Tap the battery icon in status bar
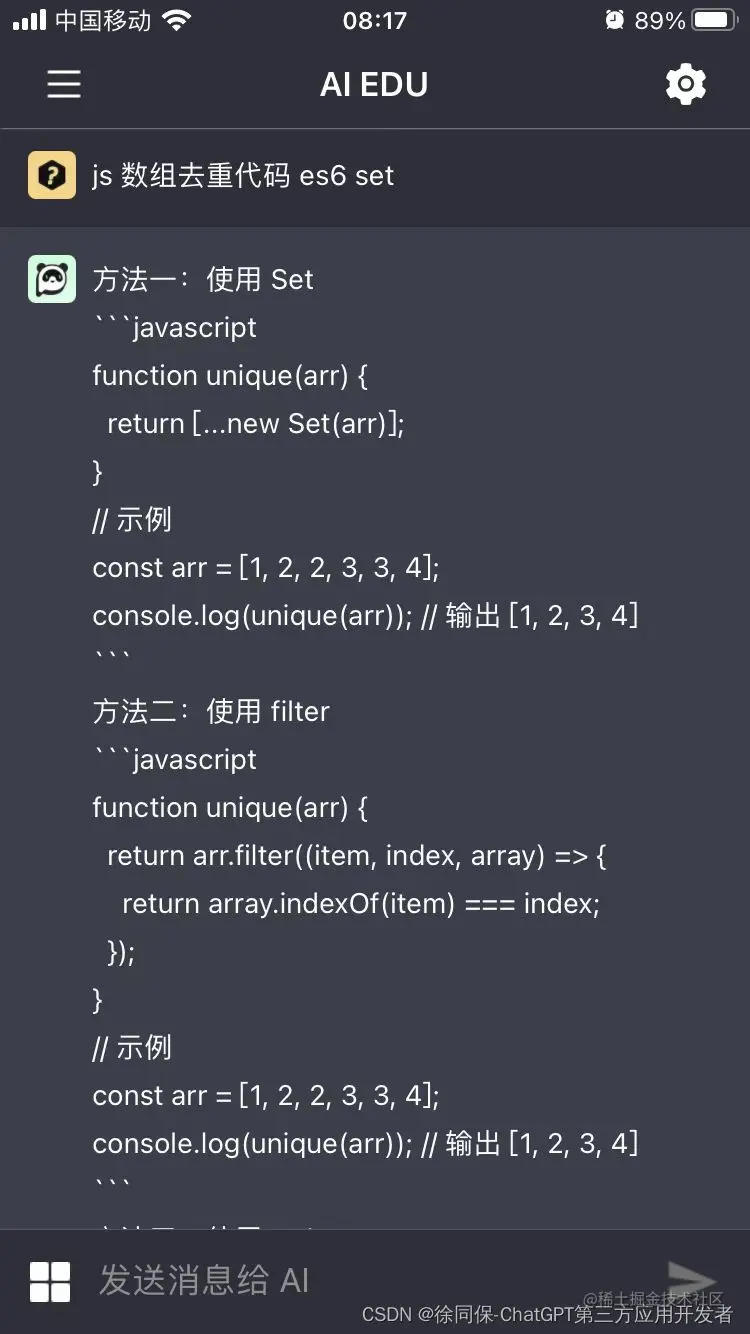The height and width of the screenshot is (1334, 750). pyautogui.click(x=716, y=20)
